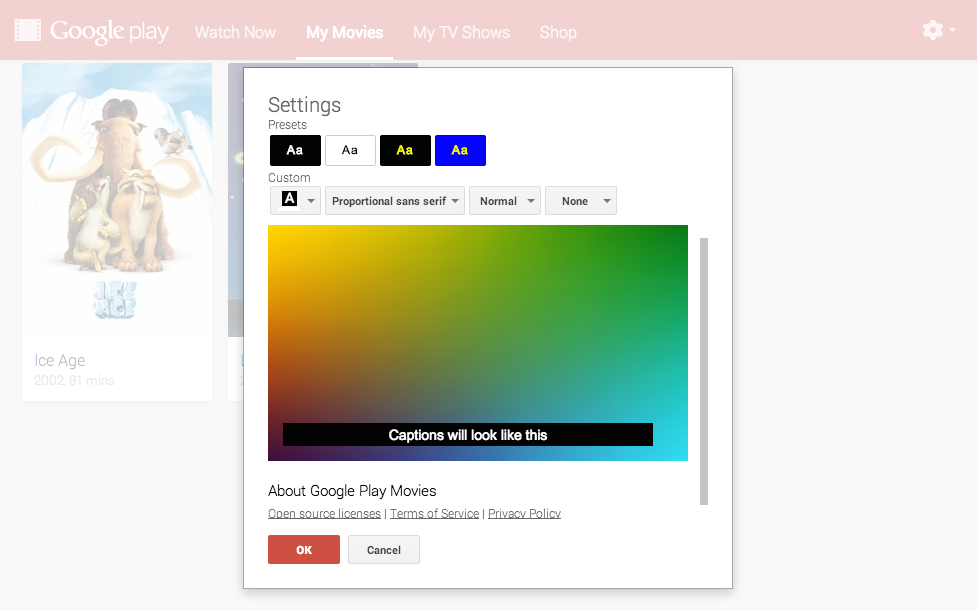Viewport: 977px width, 611px height.
Task: Select white-on-black caption preset
Action: pos(295,150)
